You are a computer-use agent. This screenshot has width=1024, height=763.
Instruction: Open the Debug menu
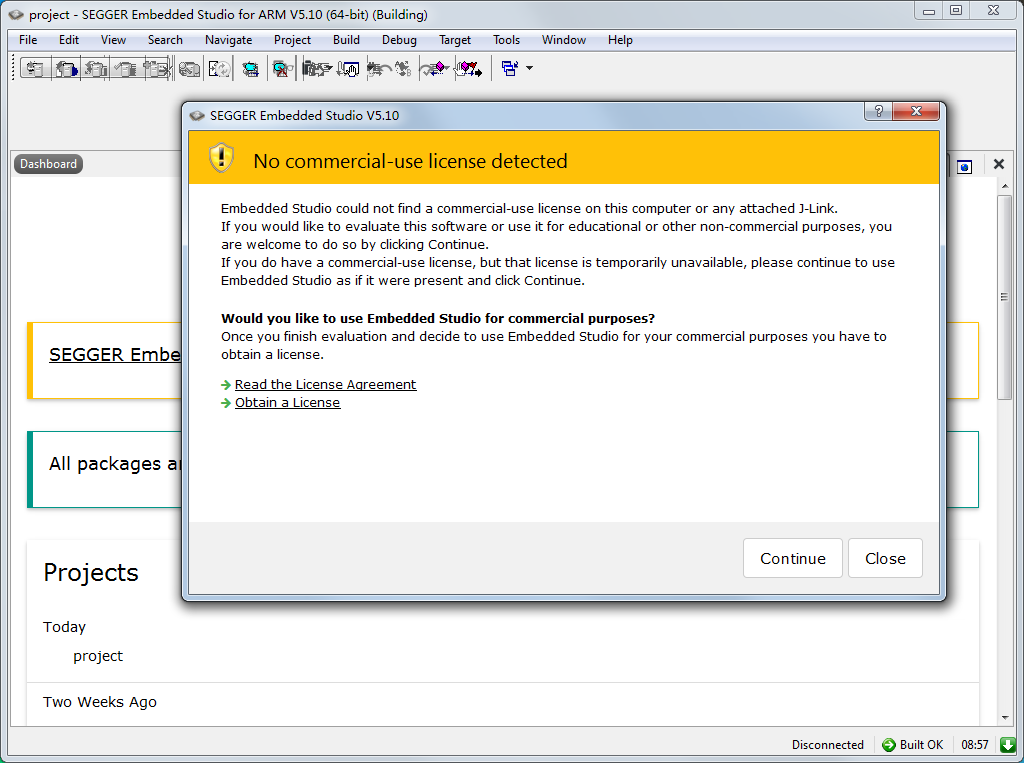coord(399,40)
